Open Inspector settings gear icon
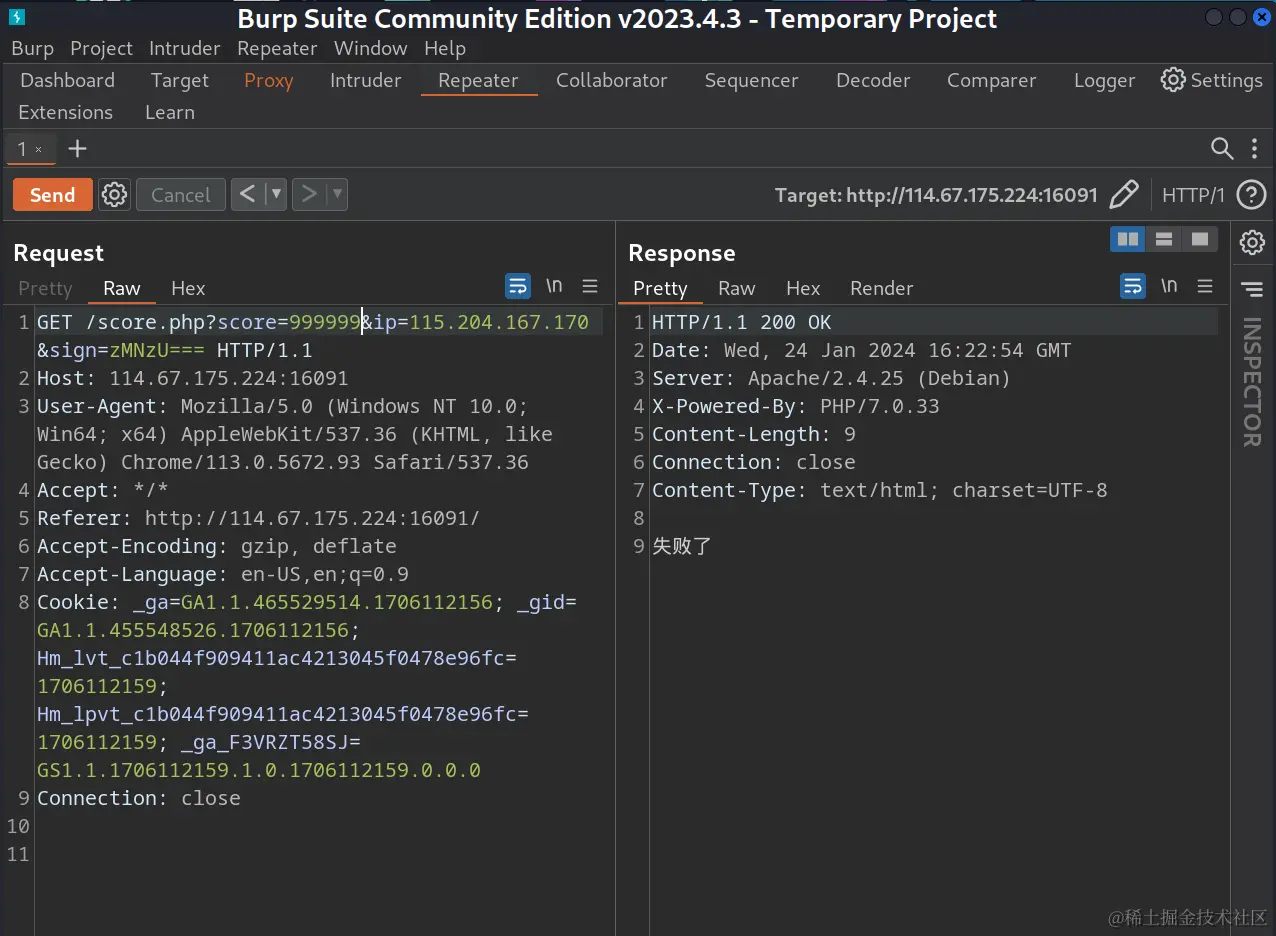The width and height of the screenshot is (1276, 936). [1252, 242]
